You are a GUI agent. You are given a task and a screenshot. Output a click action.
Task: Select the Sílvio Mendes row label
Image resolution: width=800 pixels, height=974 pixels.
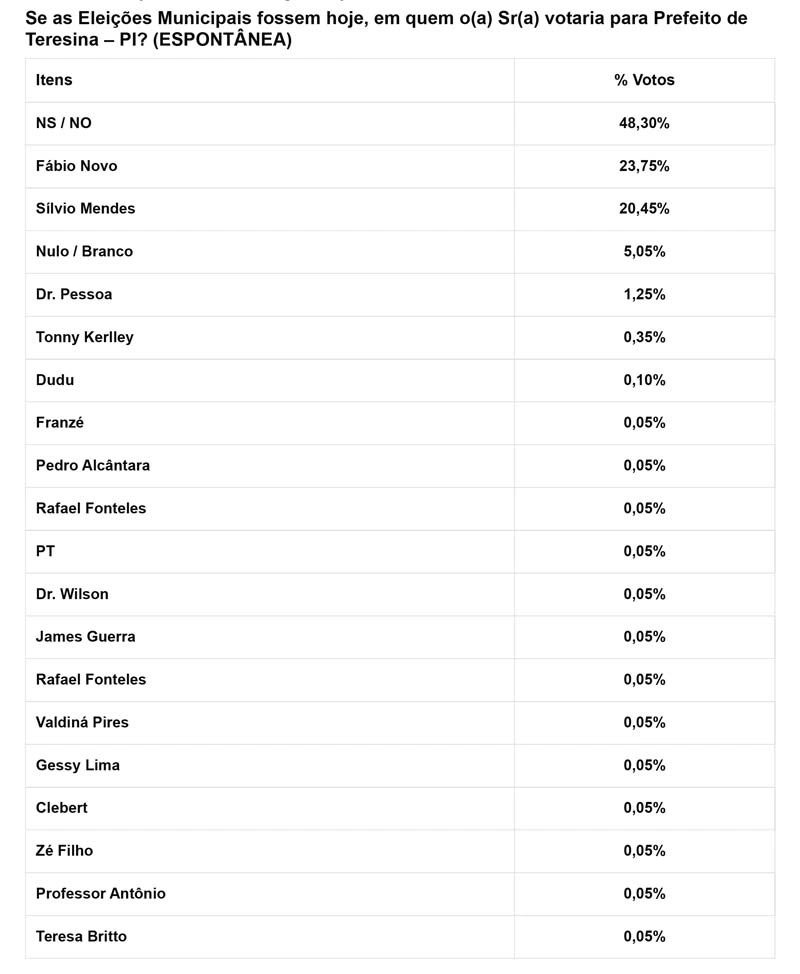[x=85, y=209]
